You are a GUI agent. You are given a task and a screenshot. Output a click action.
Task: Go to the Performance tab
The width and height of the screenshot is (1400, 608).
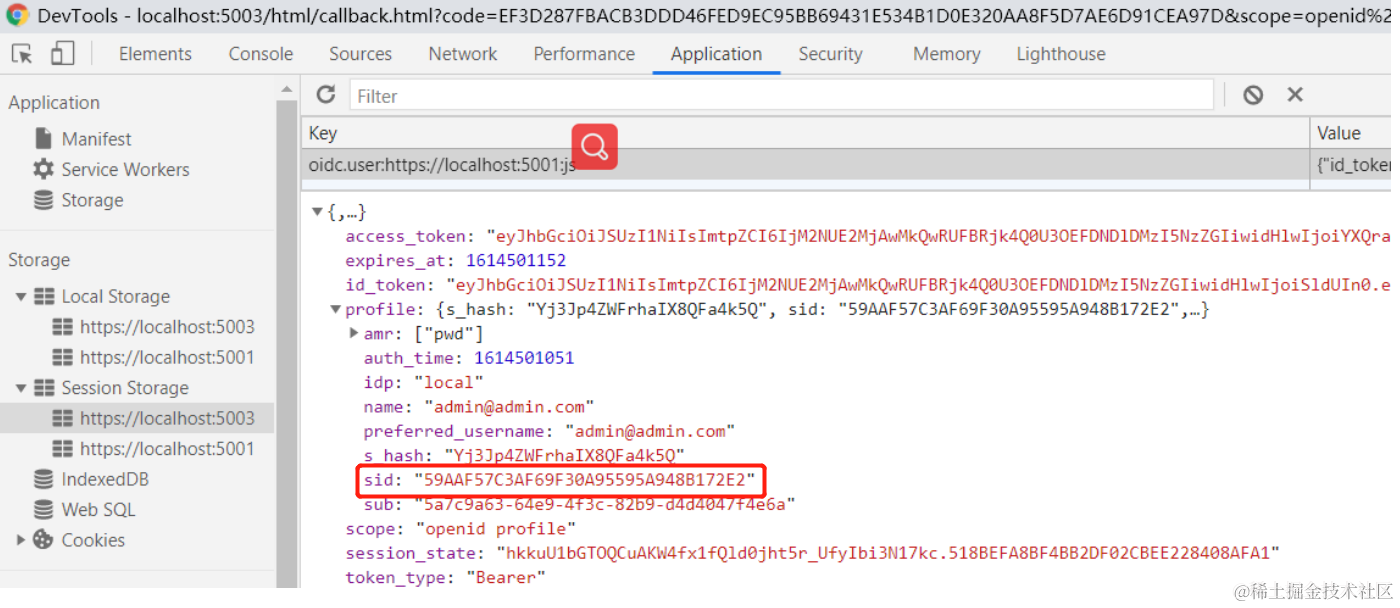coord(584,54)
